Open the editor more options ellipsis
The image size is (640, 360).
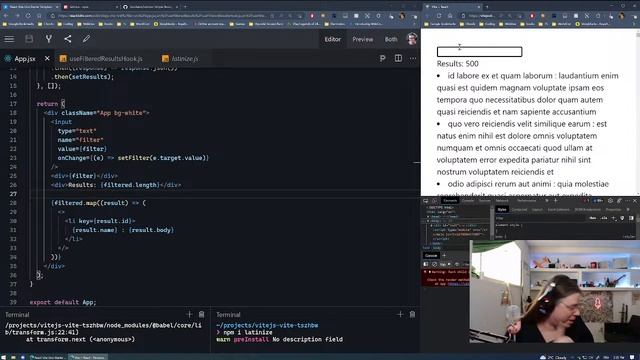point(413,58)
